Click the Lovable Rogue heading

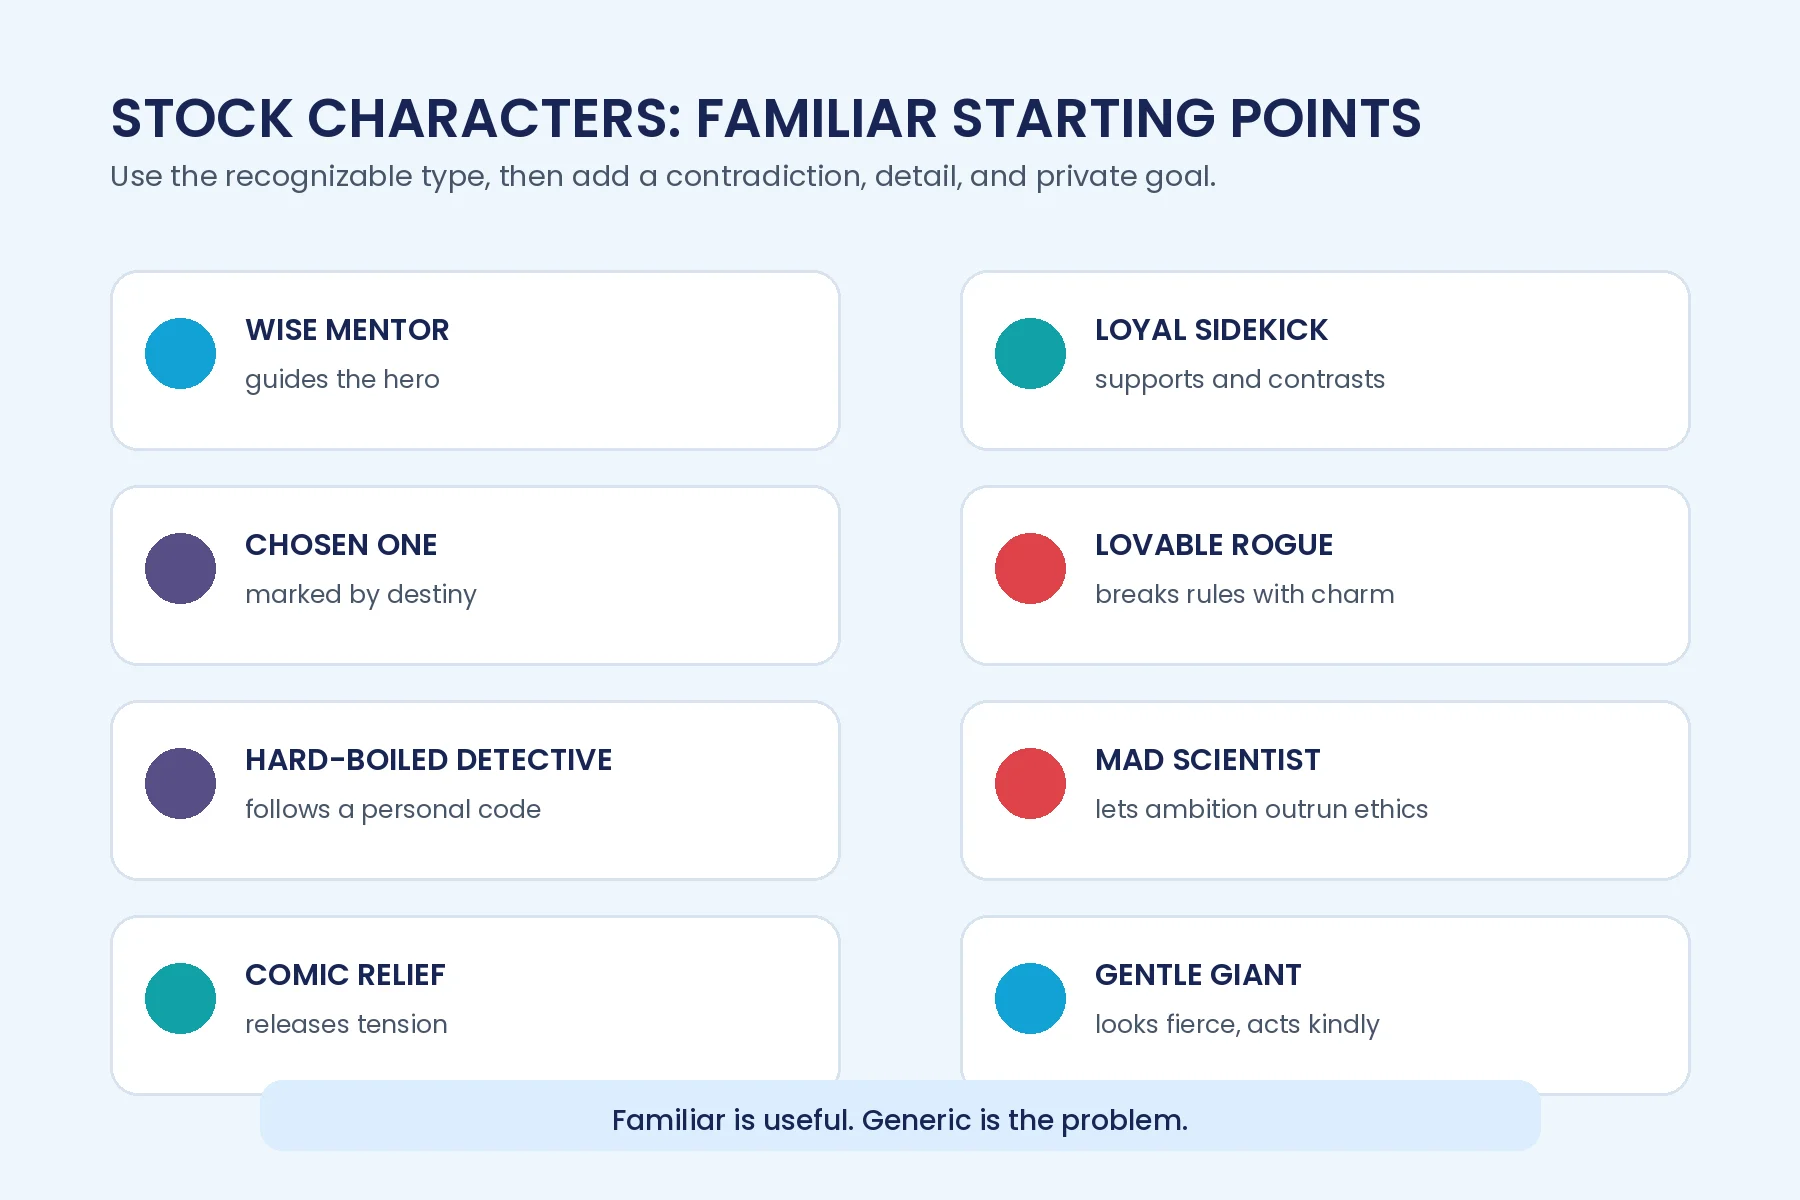point(1214,545)
